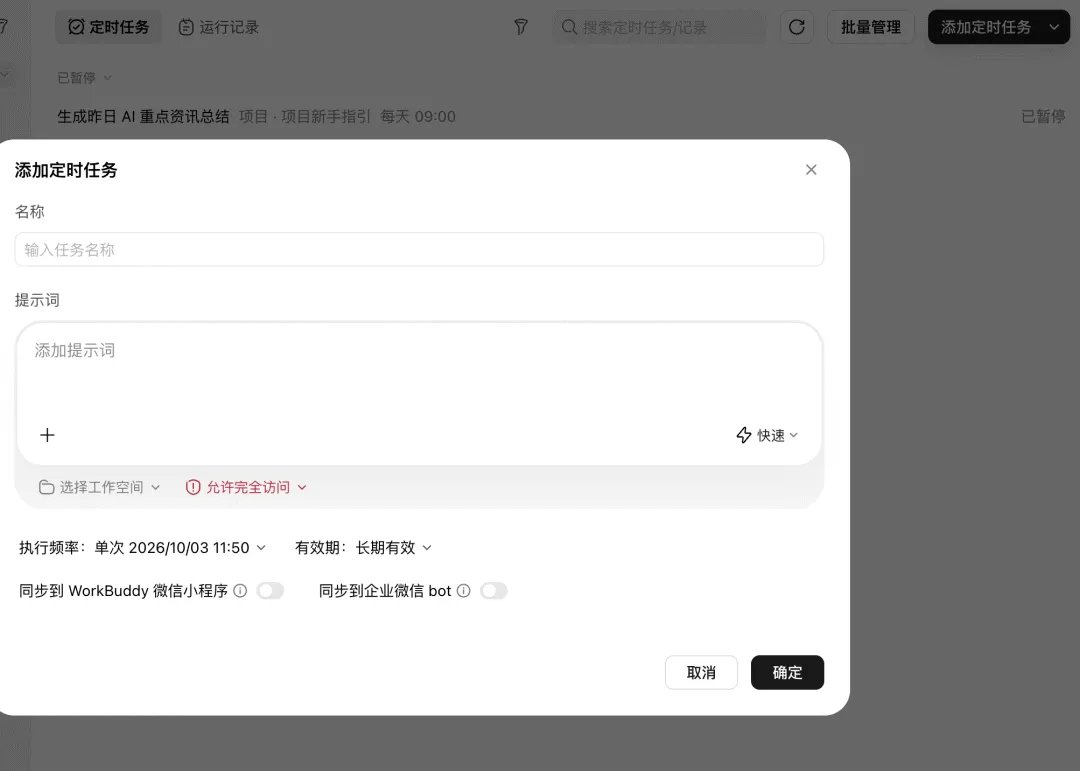1080x771 pixels.
Task: Click info icon next to 企业微信 bot
Action: click(x=464, y=590)
